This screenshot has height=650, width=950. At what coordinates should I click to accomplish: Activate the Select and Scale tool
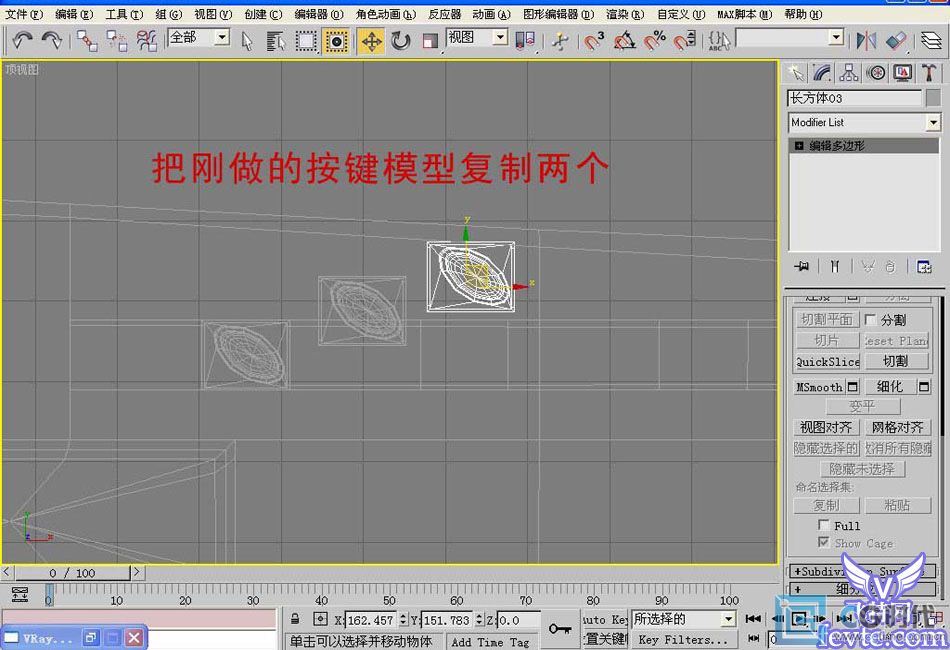(430, 41)
